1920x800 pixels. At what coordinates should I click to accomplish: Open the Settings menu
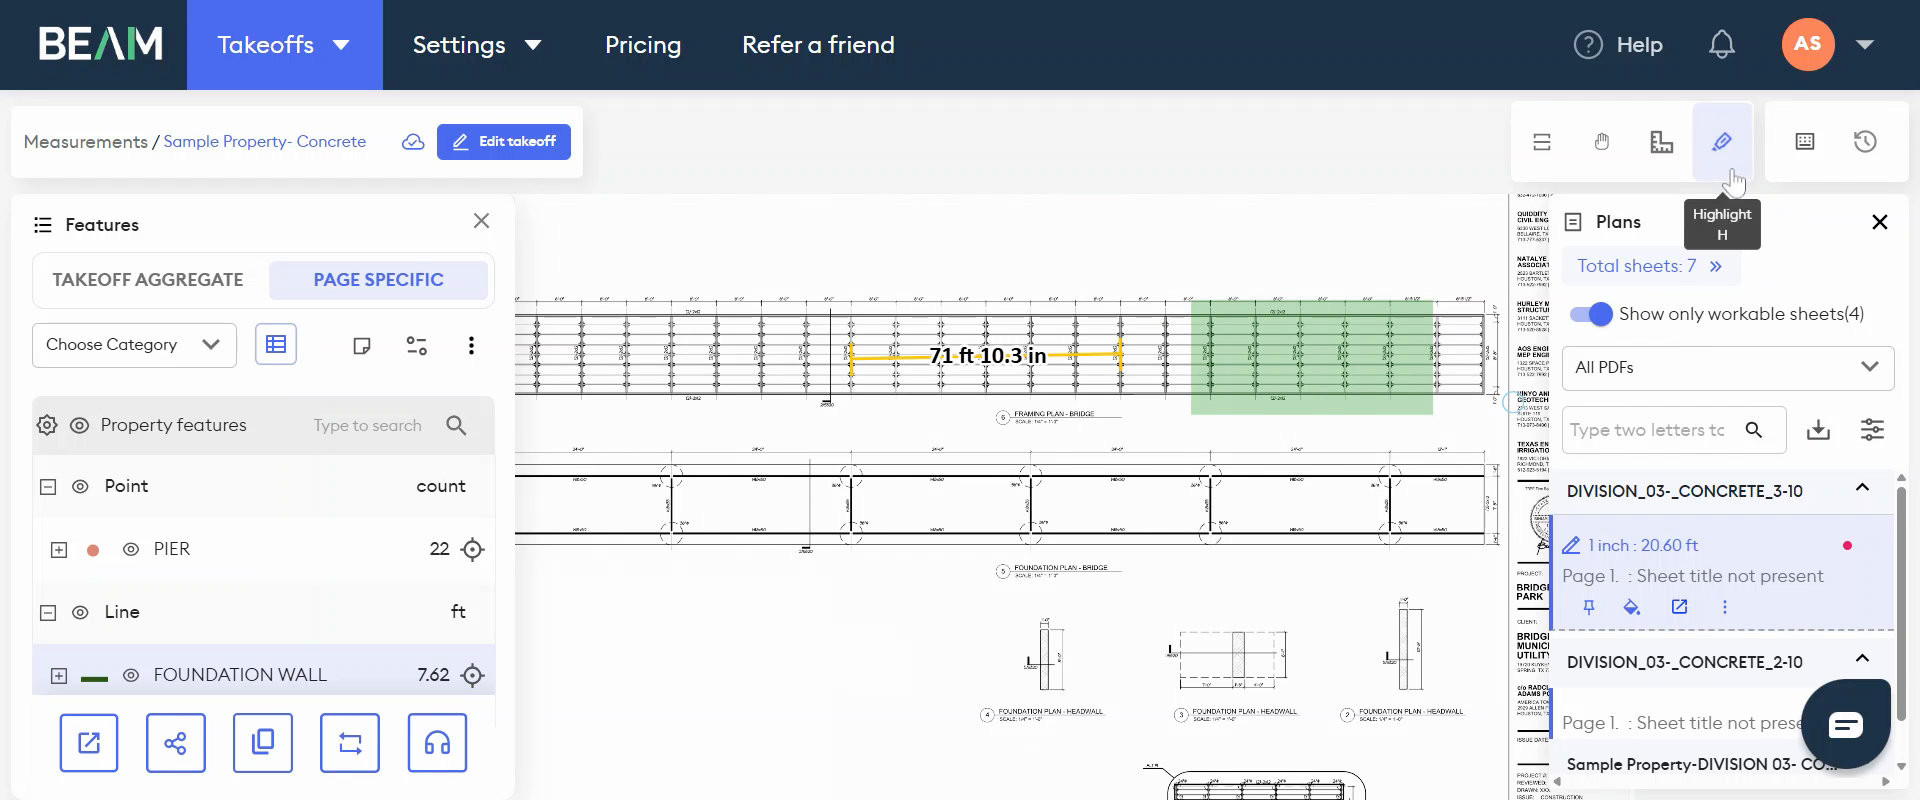pyautogui.click(x=477, y=45)
